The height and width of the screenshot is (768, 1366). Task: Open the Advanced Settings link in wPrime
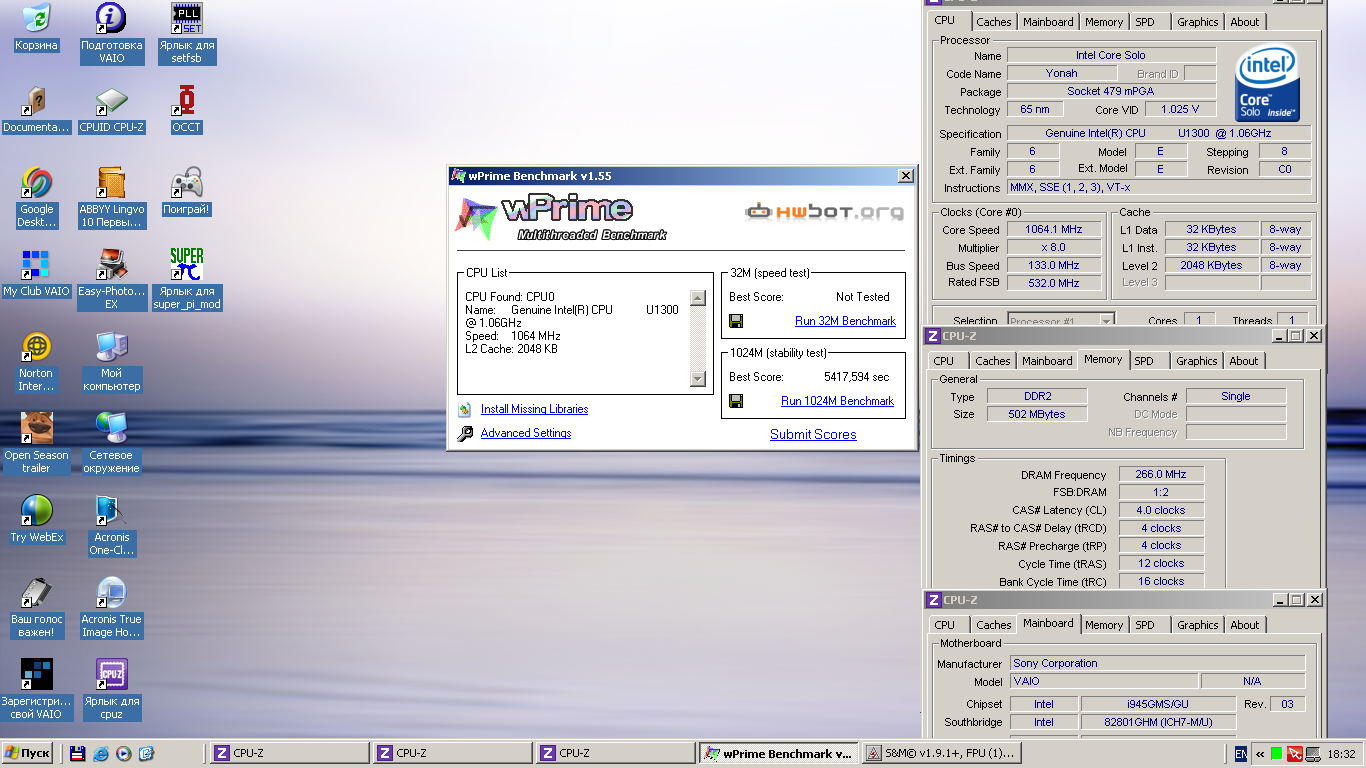(x=526, y=433)
